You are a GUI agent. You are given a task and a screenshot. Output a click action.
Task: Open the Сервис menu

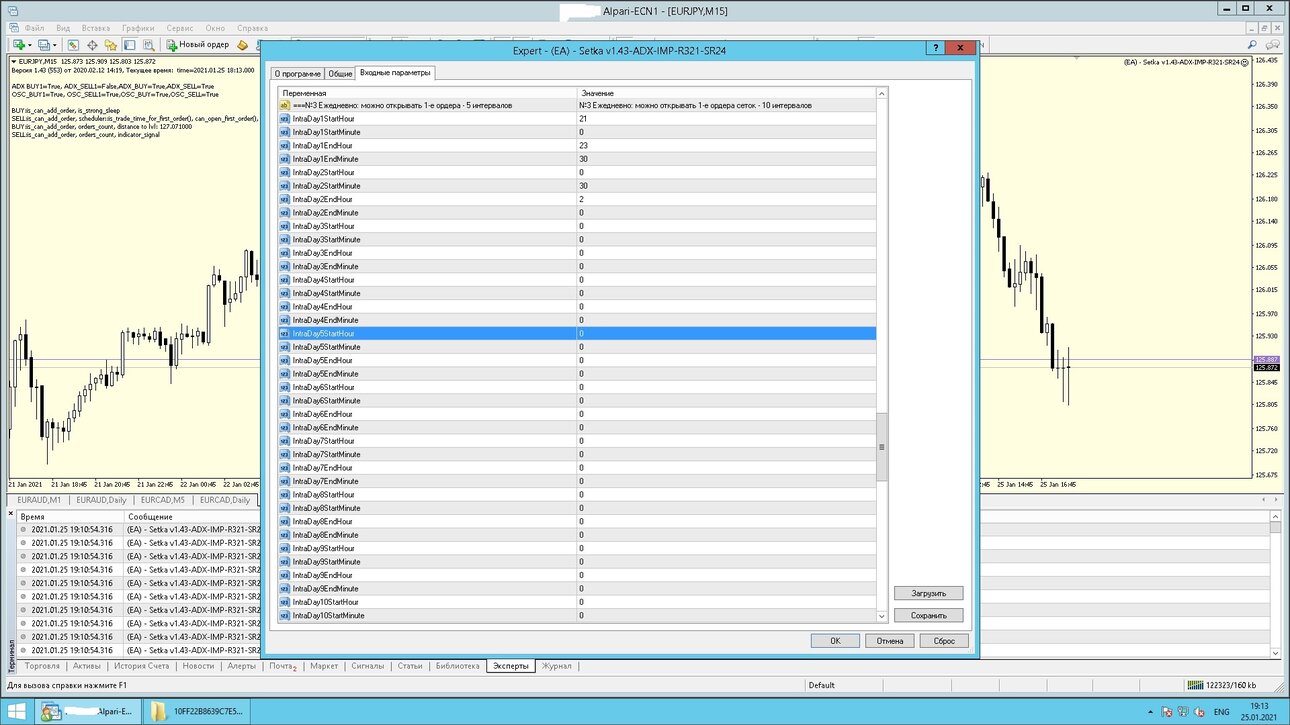click(x=181, y=29)
